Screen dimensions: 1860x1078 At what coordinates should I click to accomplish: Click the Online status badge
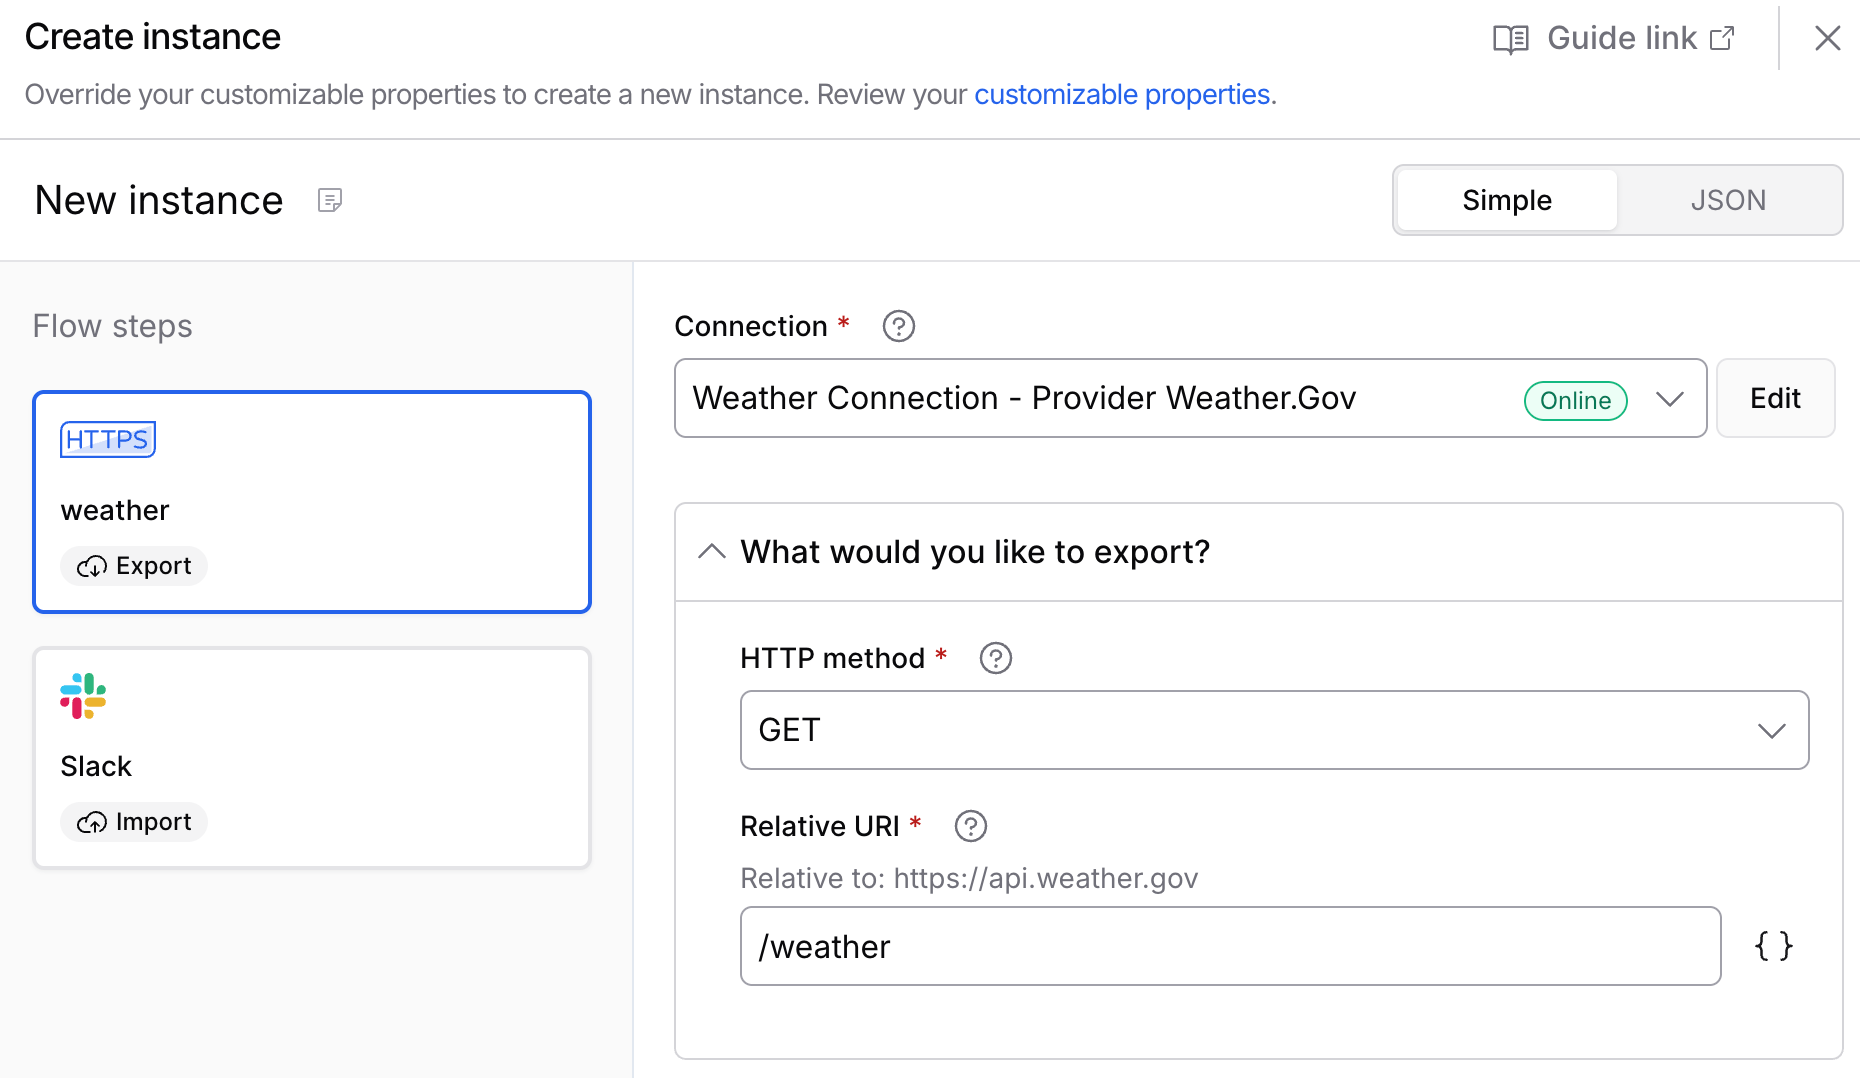click(1575, 400)
